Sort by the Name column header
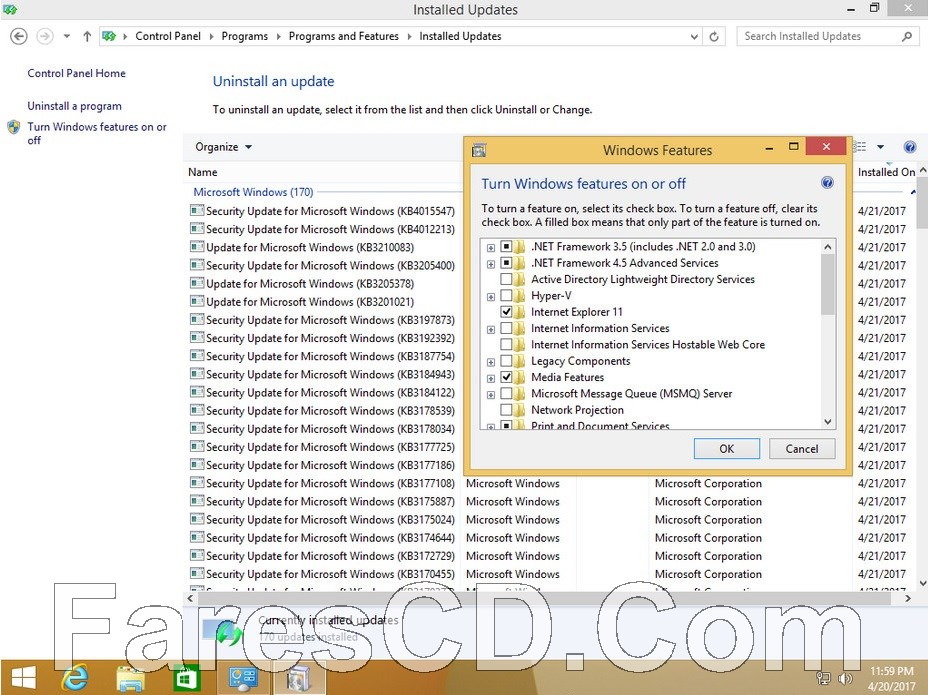 202,172
